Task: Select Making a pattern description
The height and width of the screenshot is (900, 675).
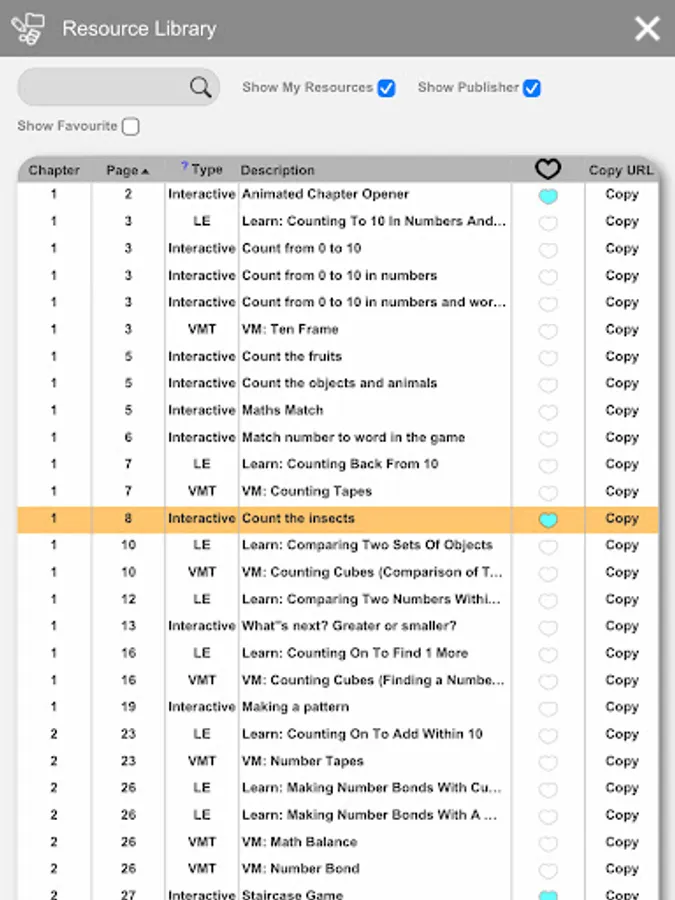Action: coord(295,707)
